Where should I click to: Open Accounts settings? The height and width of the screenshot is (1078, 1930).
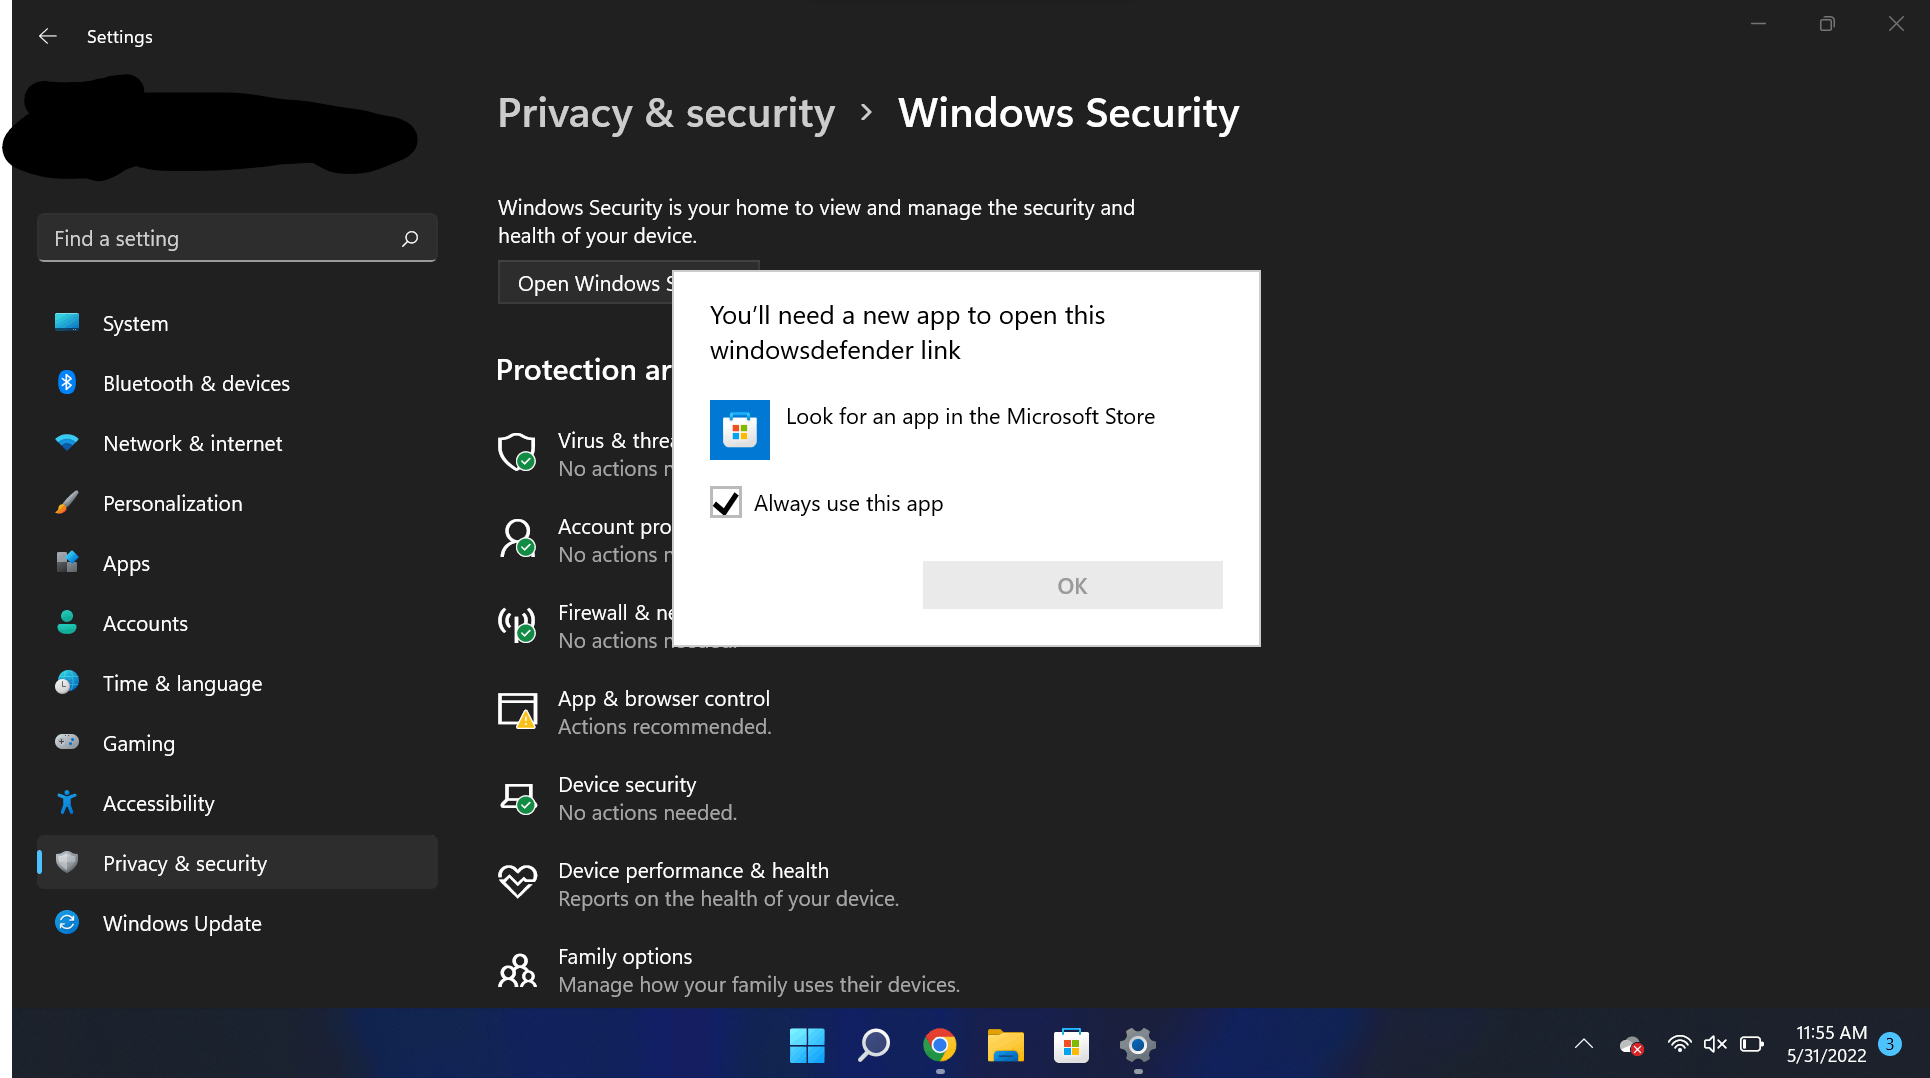(237, 623)
